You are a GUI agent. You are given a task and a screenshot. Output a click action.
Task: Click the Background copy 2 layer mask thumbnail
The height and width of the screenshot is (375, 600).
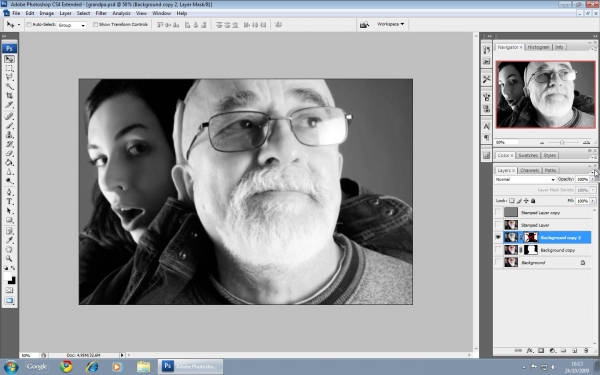(x=531, y=237)
